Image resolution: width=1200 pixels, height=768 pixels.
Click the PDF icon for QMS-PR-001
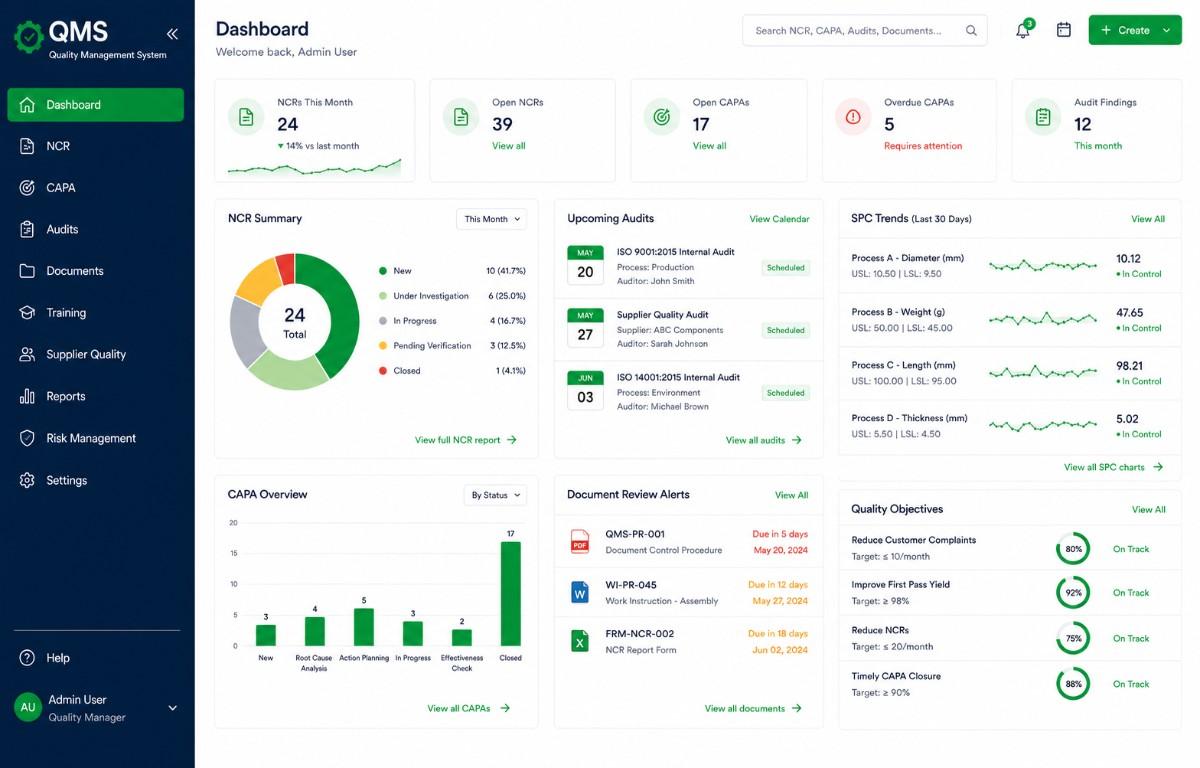pos(580,541)
